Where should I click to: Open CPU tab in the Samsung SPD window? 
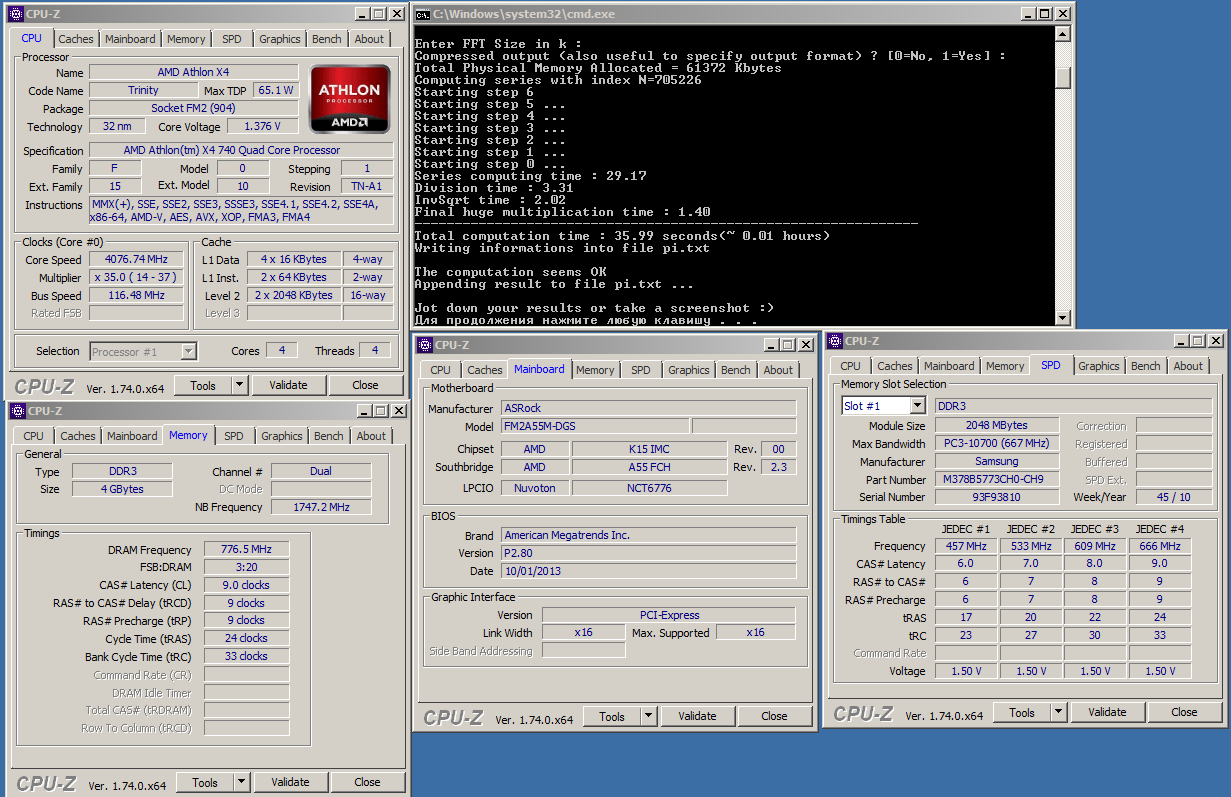(851, 366)
